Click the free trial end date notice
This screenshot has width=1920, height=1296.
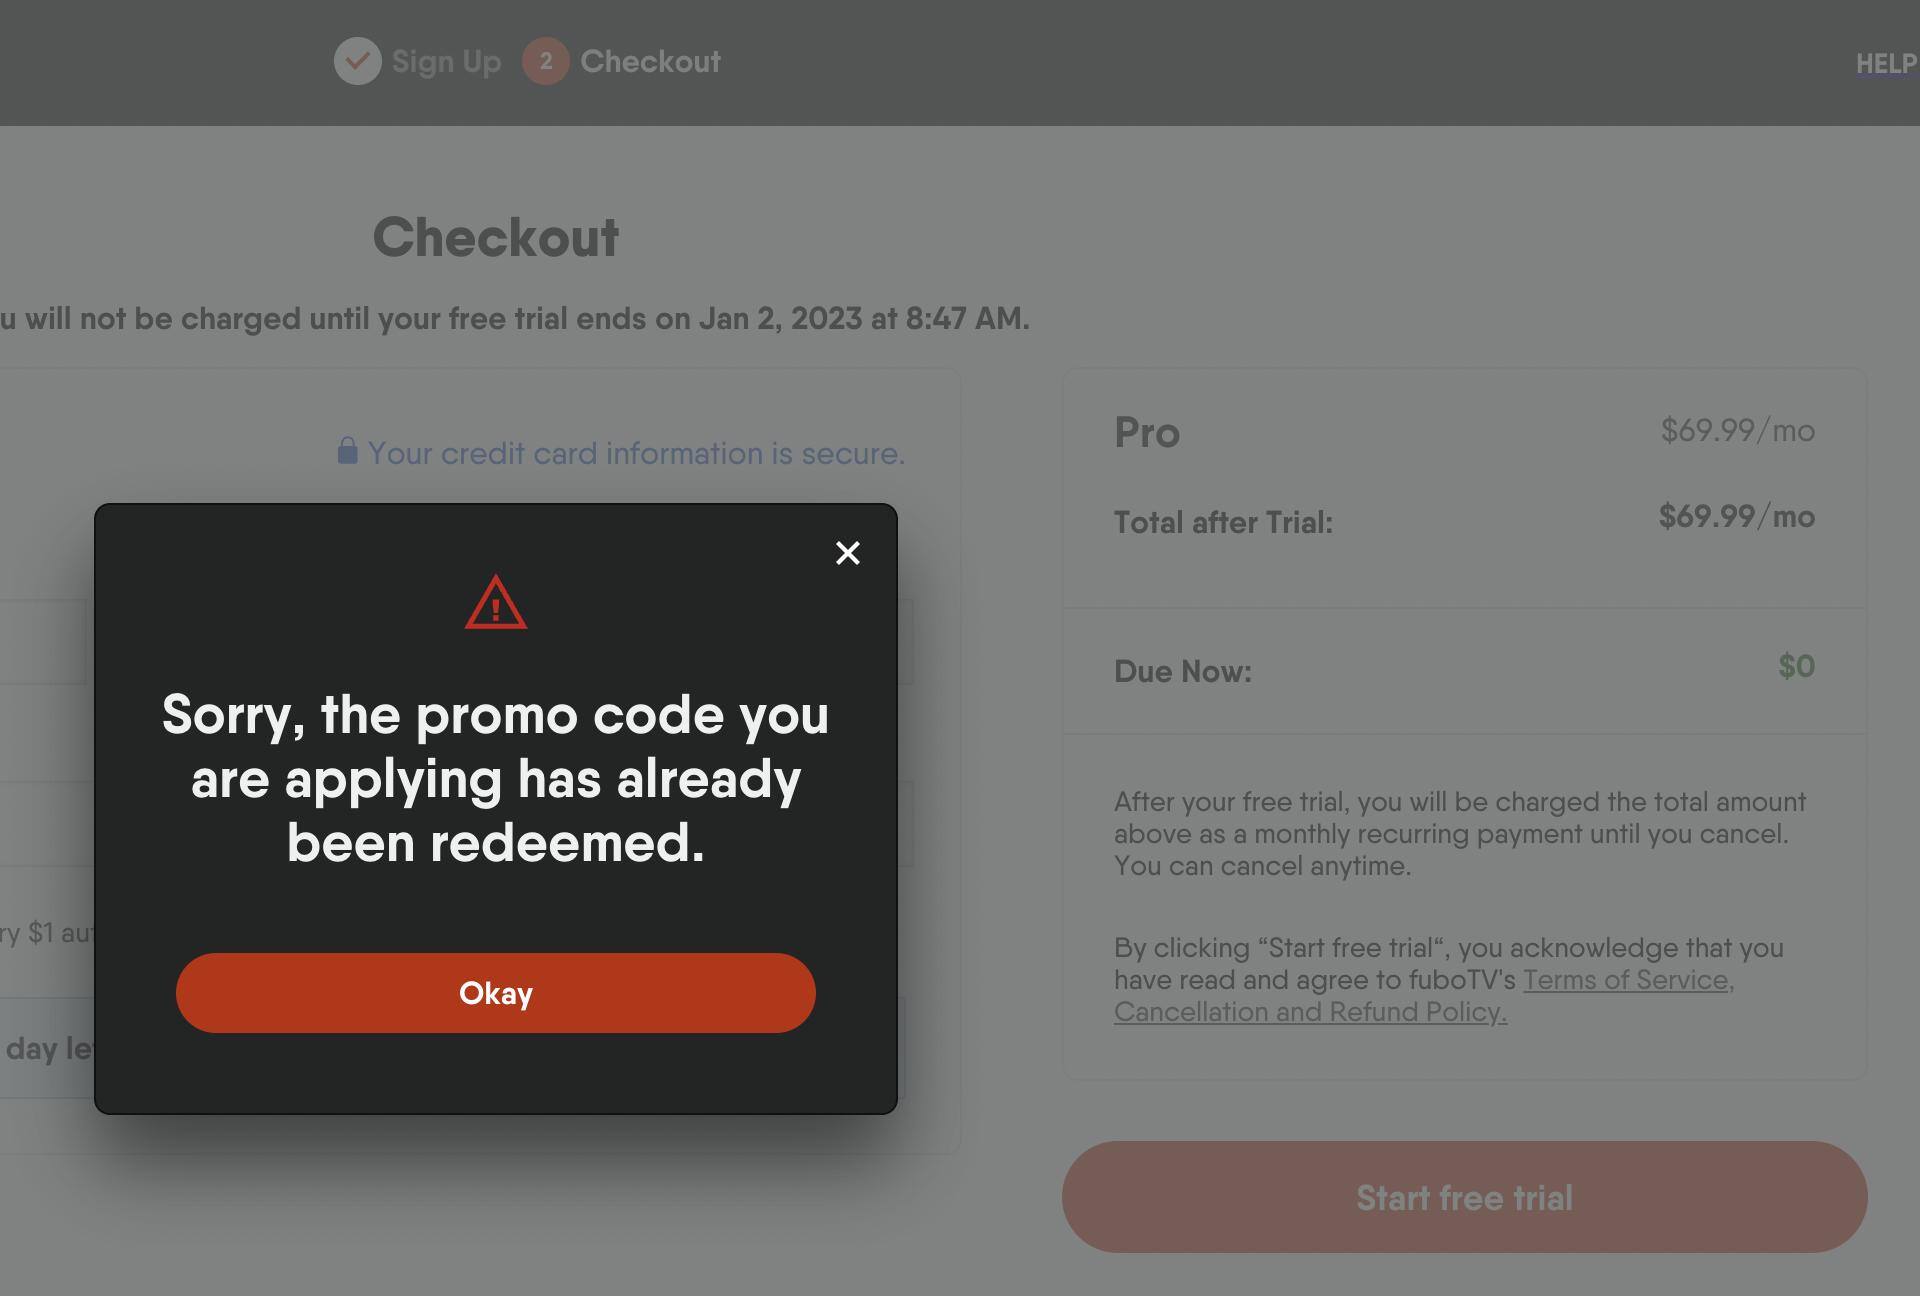514,318
